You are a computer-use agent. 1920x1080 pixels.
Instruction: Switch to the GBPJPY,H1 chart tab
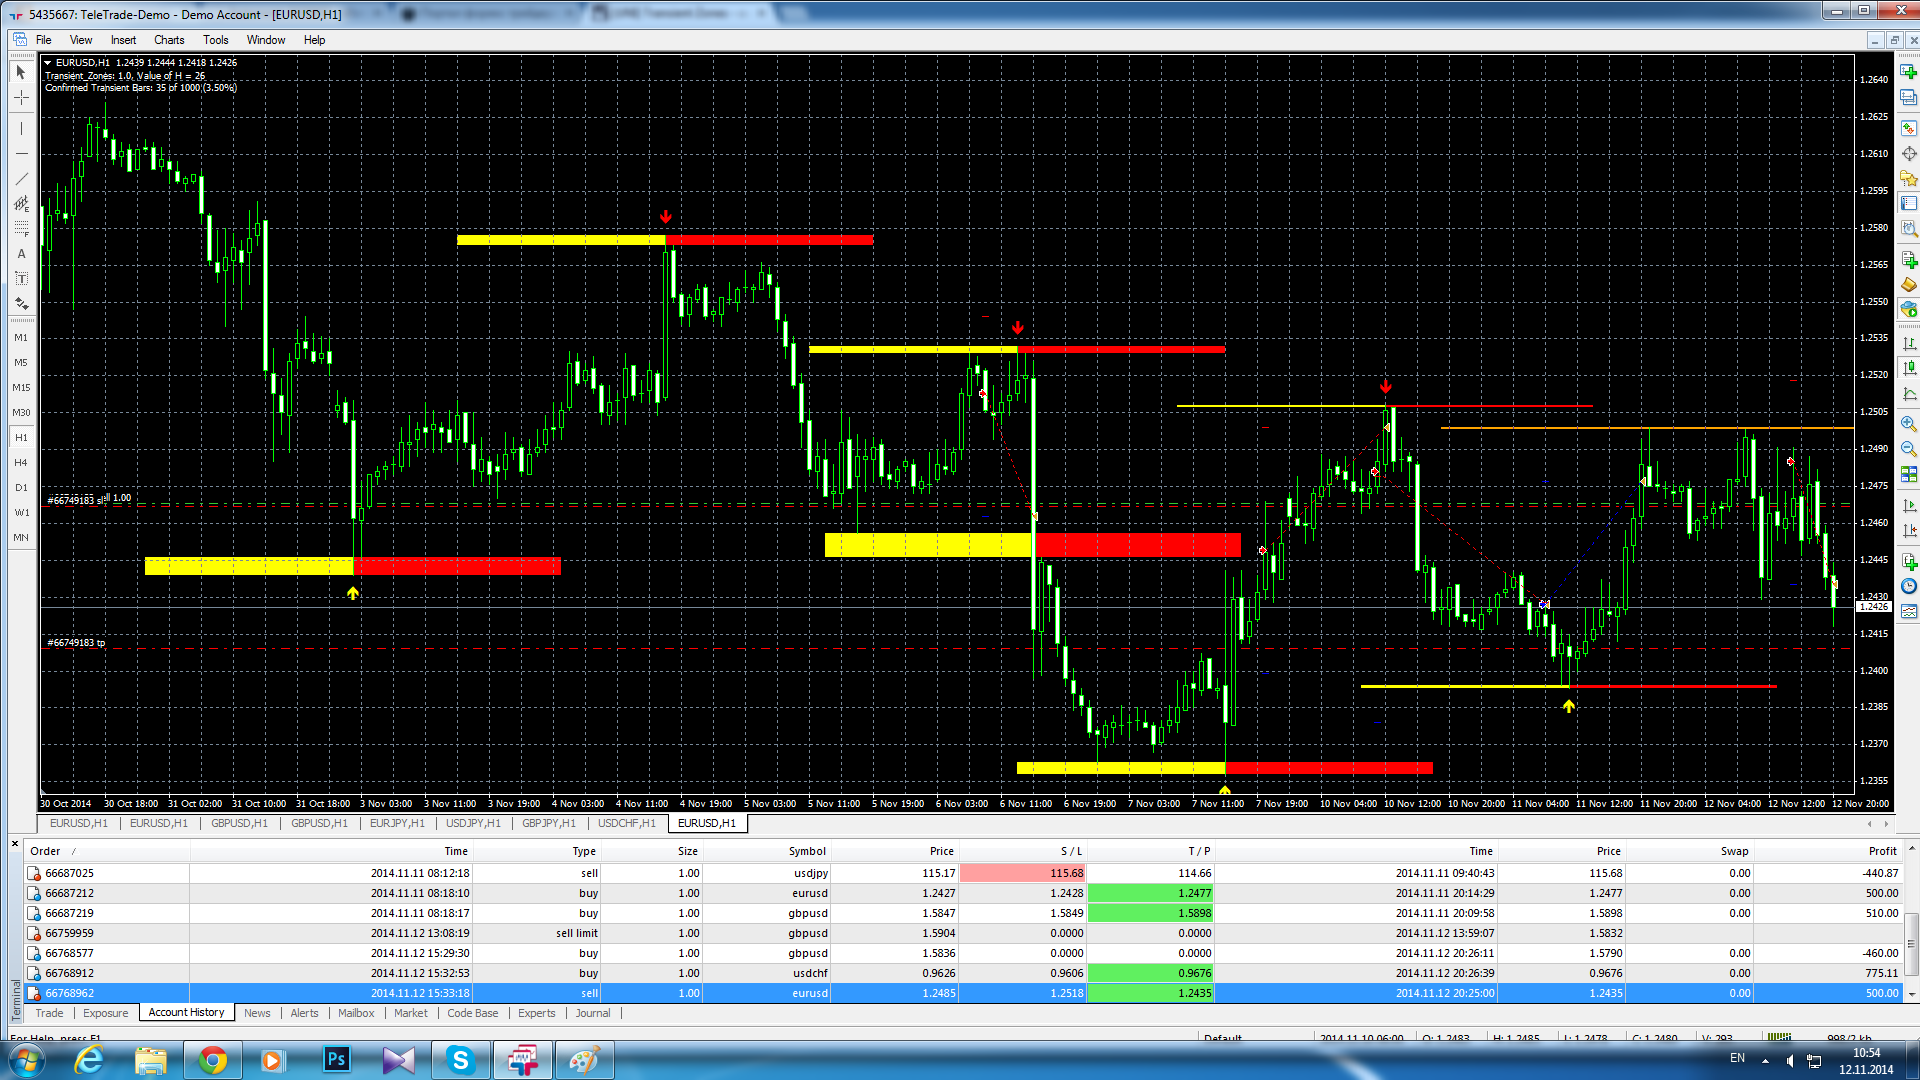pyautogui.click(x=549, y=823)
